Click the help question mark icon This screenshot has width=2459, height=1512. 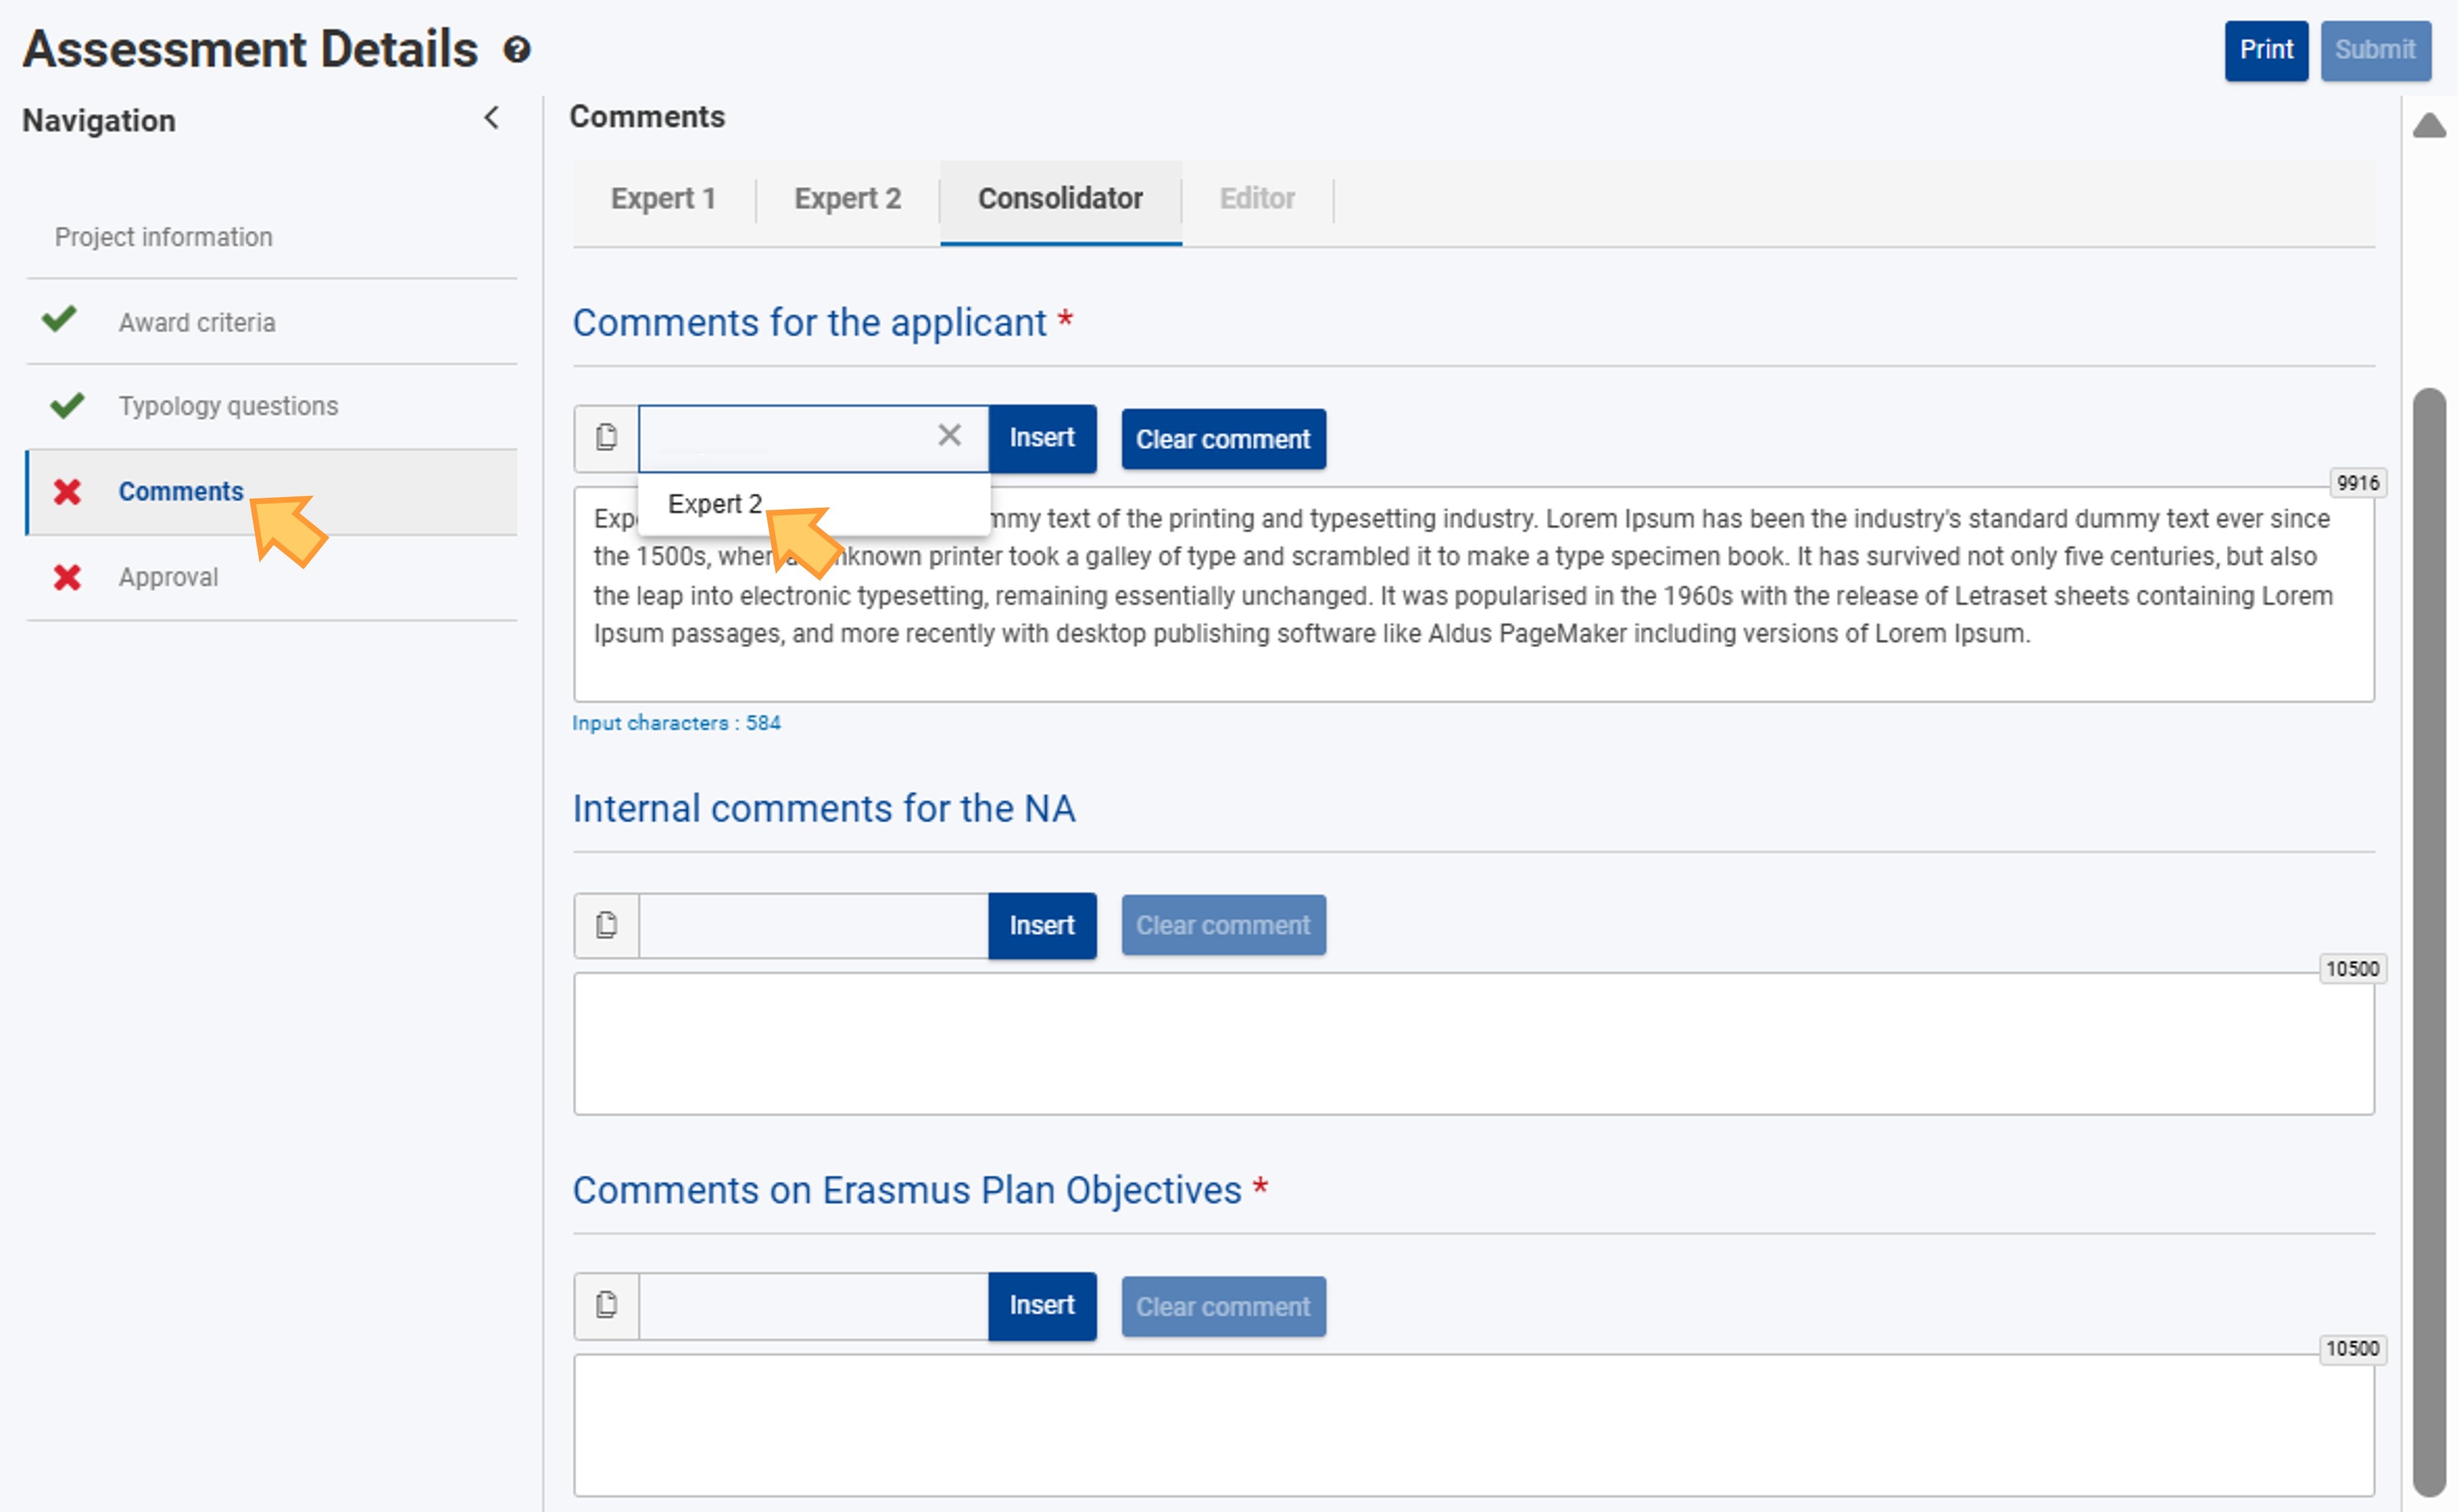pyautogui.click(x=516, y=49)
